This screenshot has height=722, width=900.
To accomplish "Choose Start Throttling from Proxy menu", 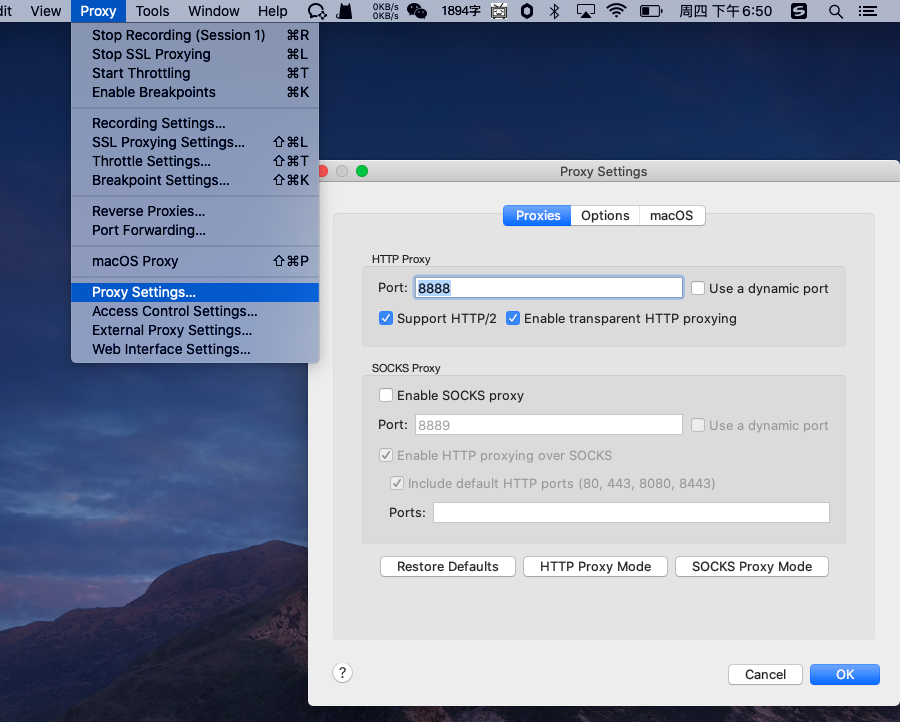I will [x=141, y=73].
